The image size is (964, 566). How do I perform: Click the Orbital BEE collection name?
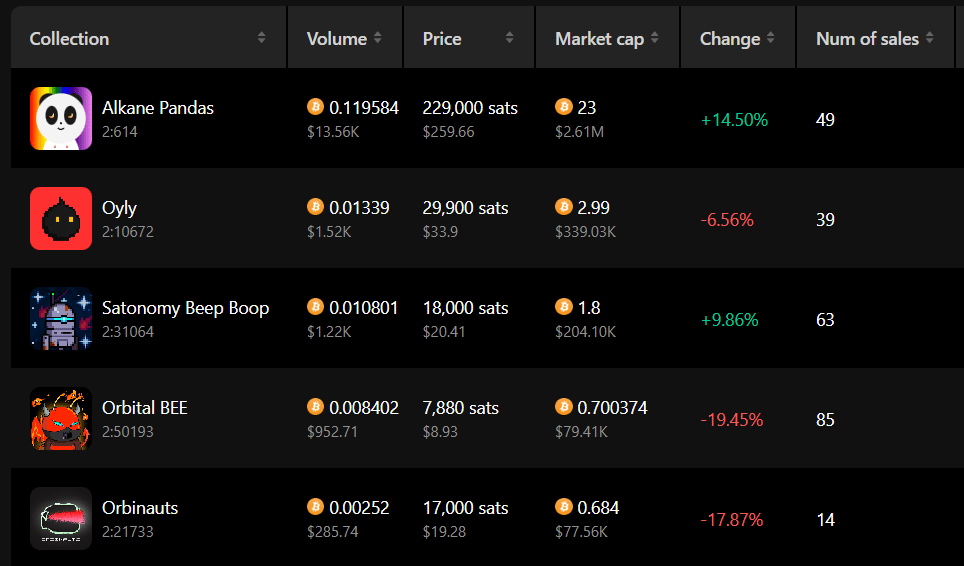coord(144,407)
